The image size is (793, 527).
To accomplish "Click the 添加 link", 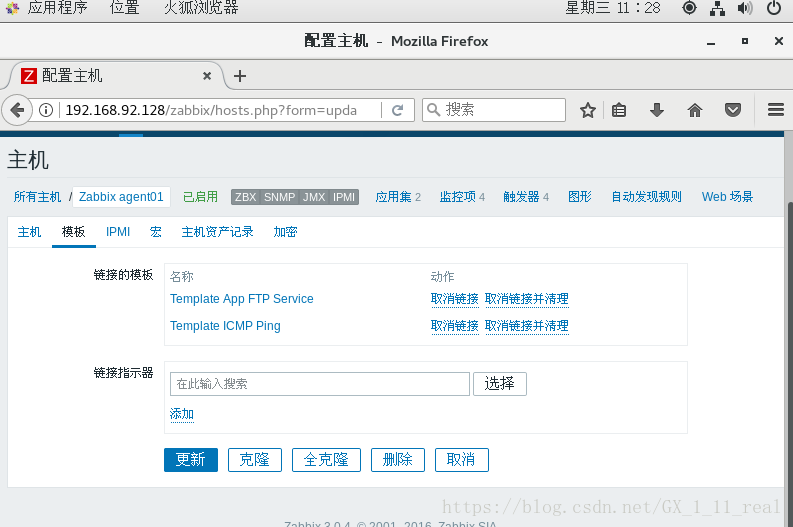I will [x=182, y=414].
